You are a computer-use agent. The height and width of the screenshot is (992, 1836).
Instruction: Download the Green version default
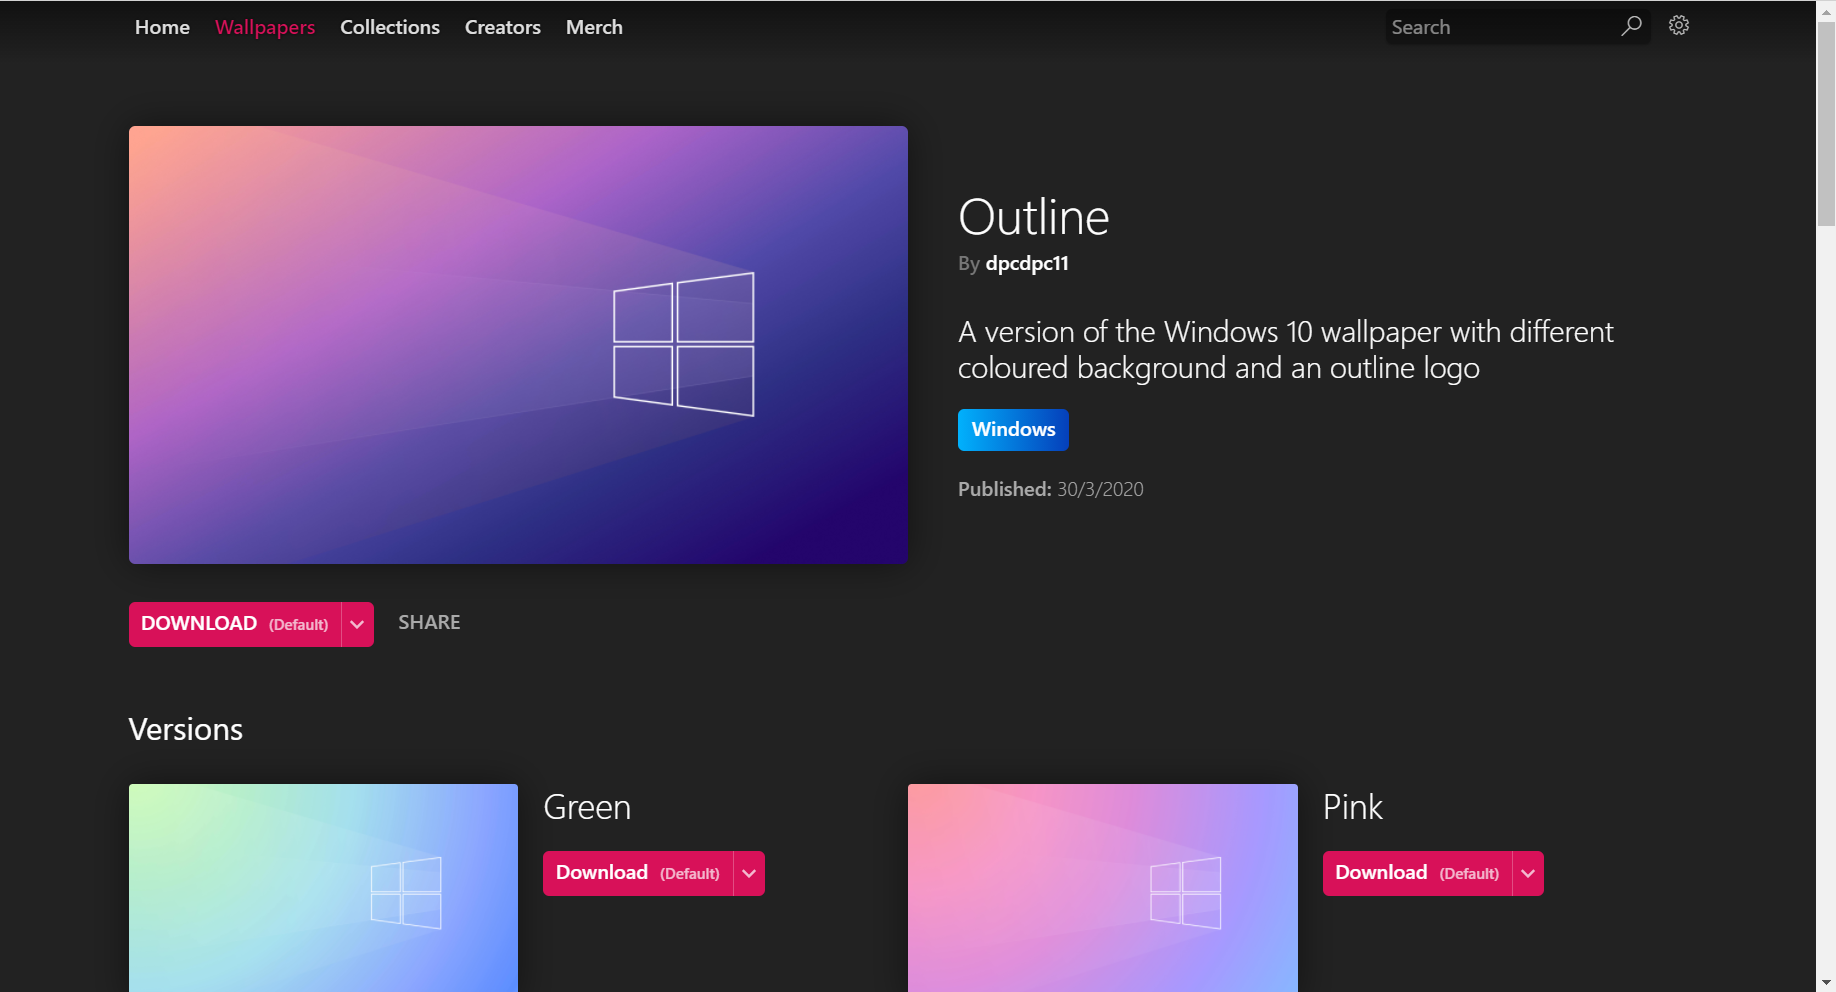tap(638, 873)
